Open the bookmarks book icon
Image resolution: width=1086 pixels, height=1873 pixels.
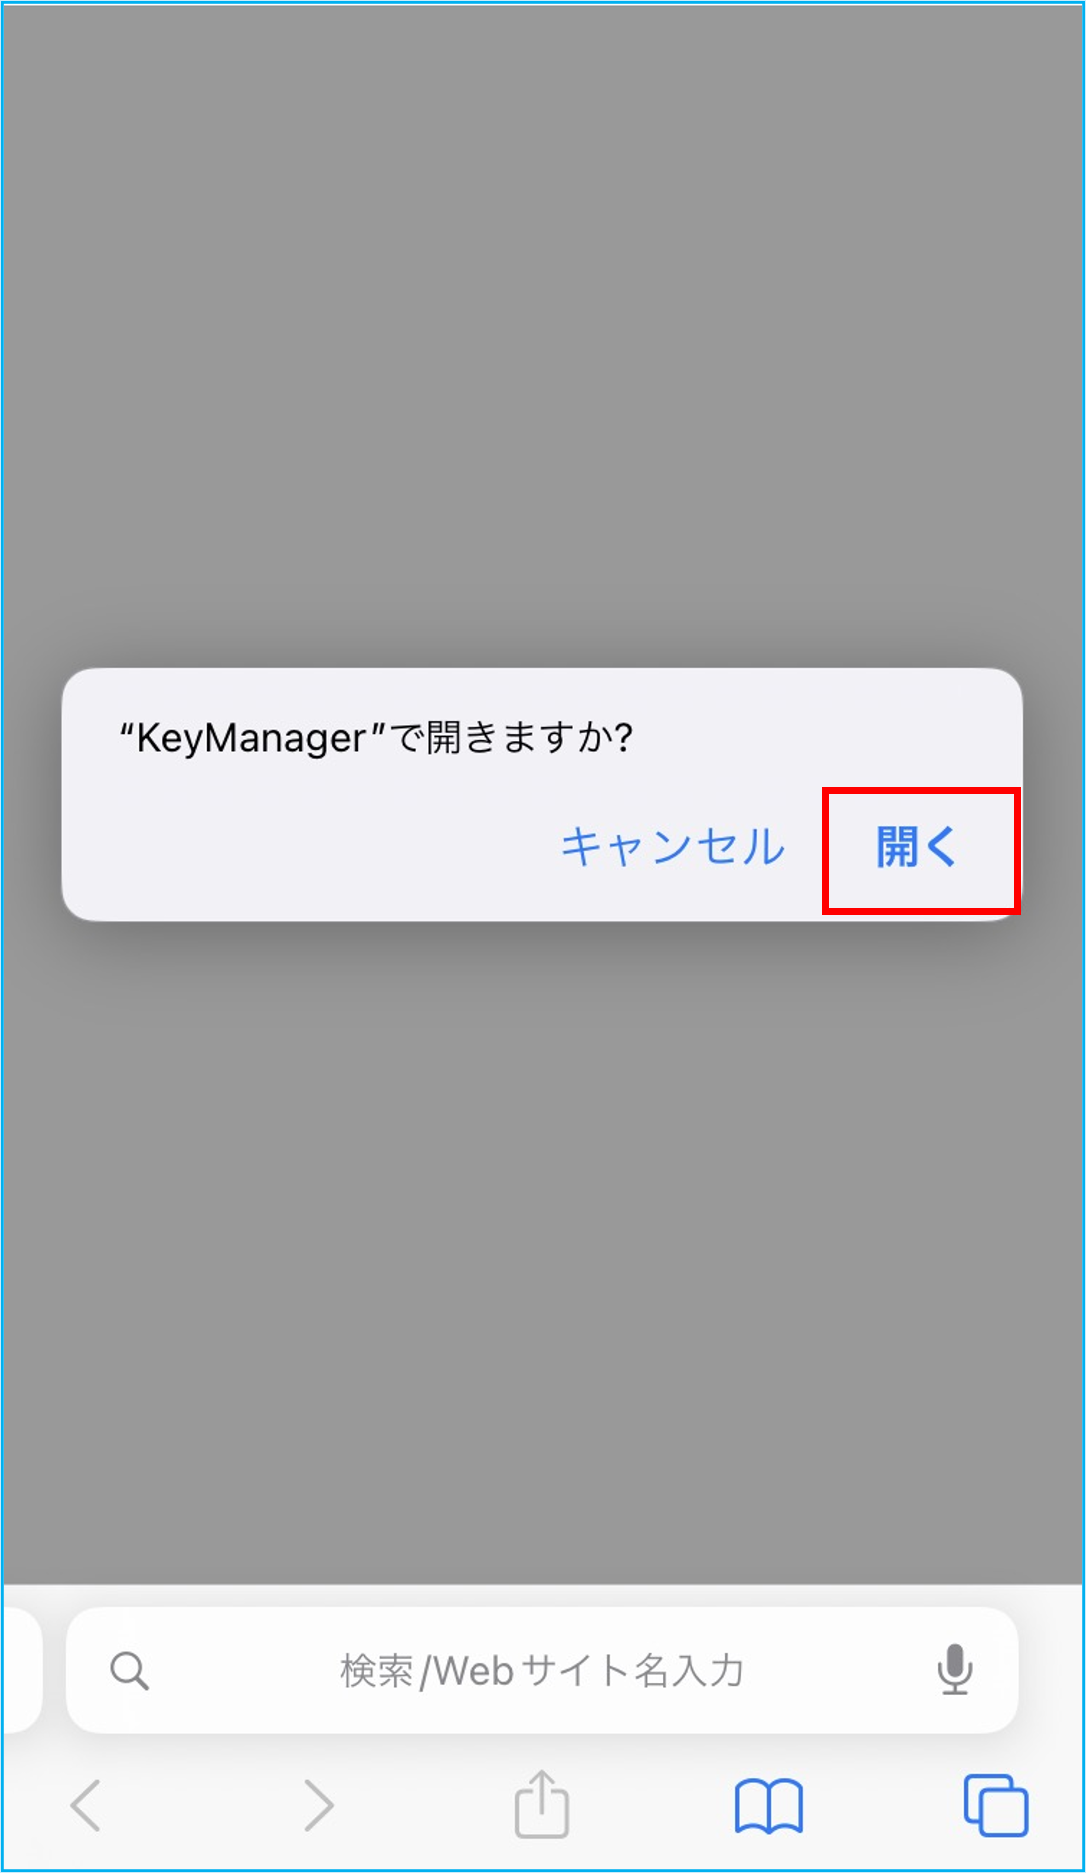click(x=768, y=1806)
